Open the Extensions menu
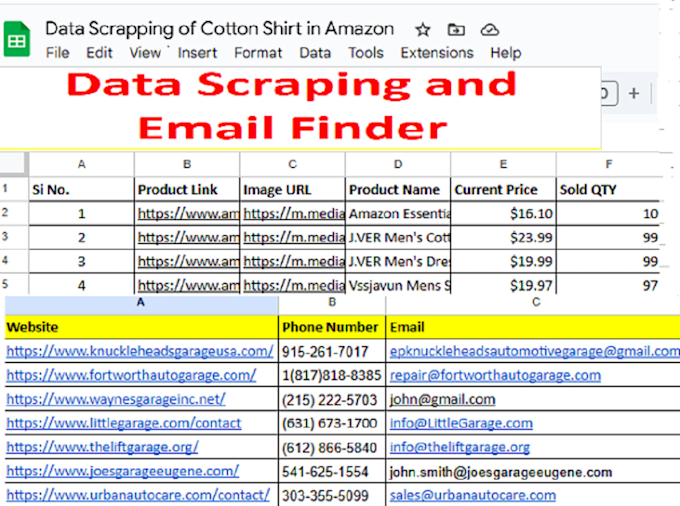The image size is (680, 506). (x=437, y=53)
